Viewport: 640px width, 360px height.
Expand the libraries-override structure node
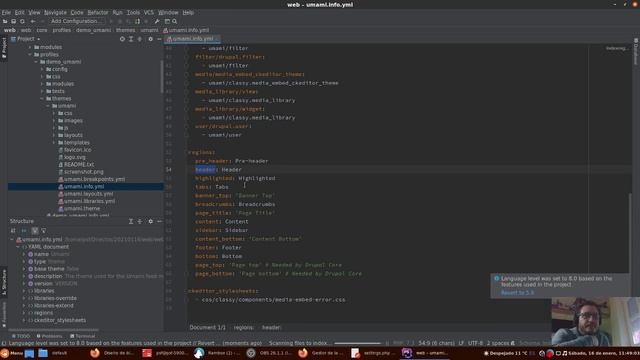(x=24, y=298)
